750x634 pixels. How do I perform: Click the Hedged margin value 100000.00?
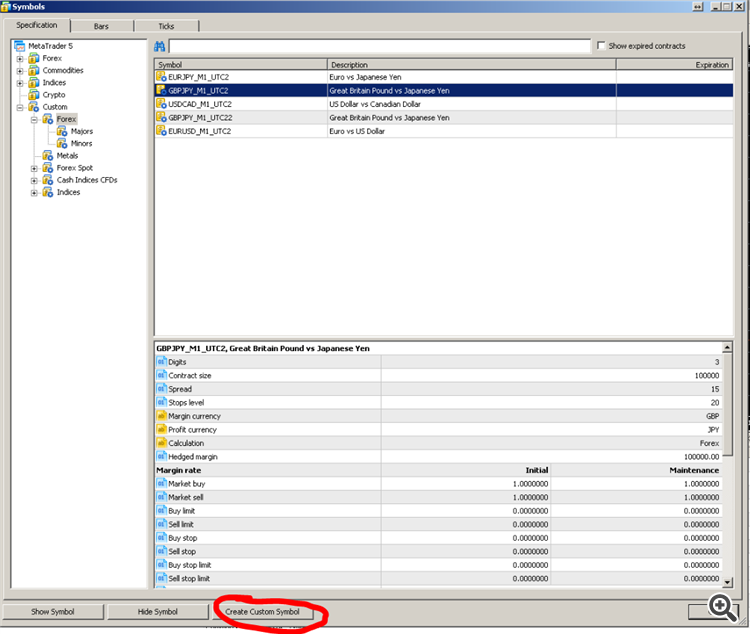[702, 457]
